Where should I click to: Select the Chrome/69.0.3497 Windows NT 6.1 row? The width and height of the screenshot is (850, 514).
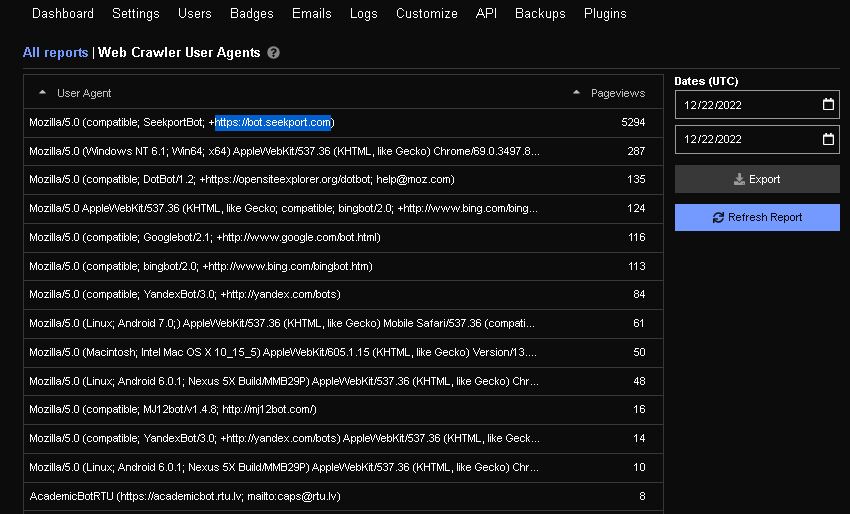click(343, 151)
